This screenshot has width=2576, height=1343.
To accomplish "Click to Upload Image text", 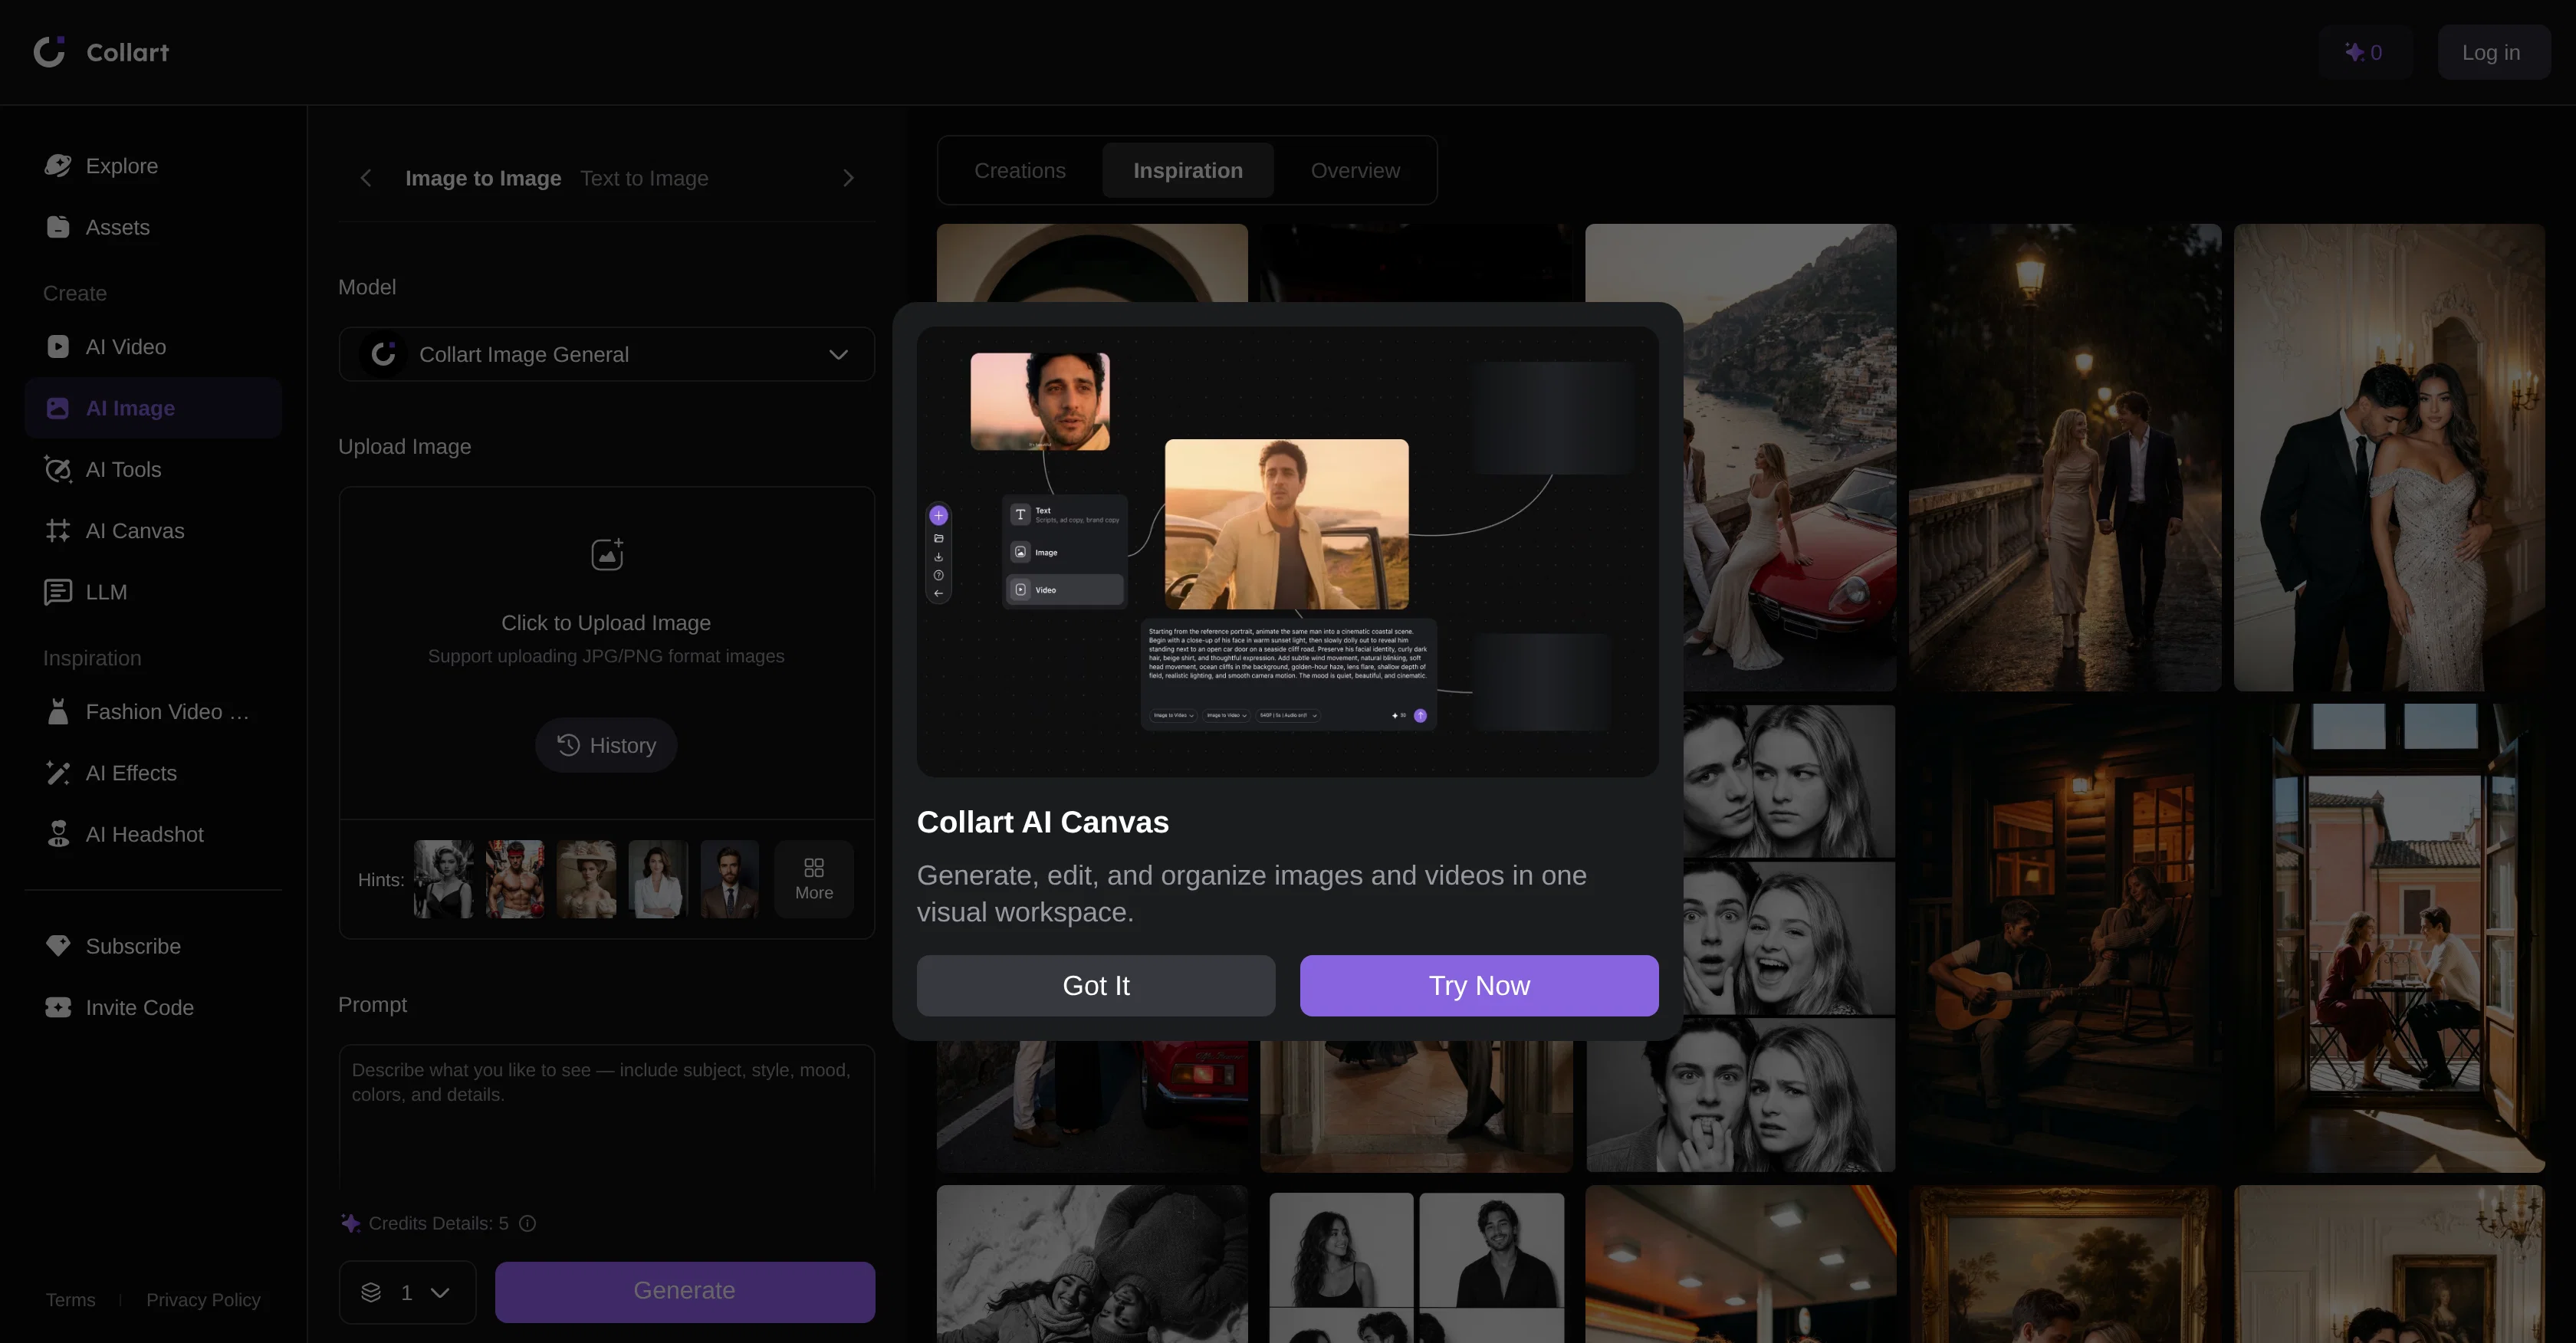I will 606,622.
